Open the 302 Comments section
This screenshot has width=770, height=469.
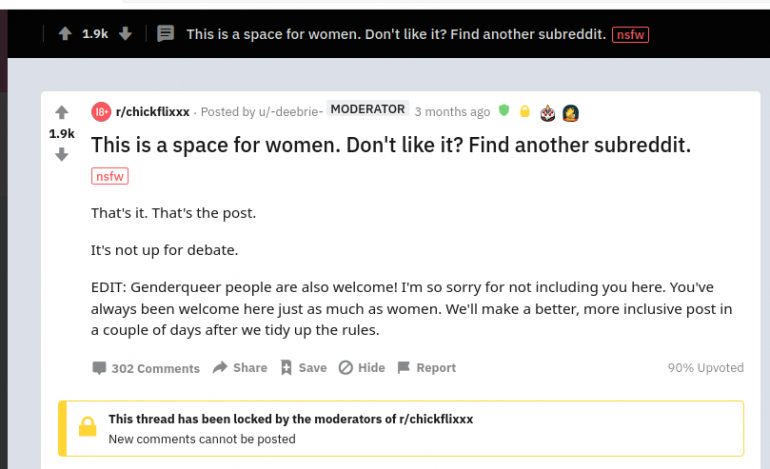pyautogui.click(x=146, y=368)
